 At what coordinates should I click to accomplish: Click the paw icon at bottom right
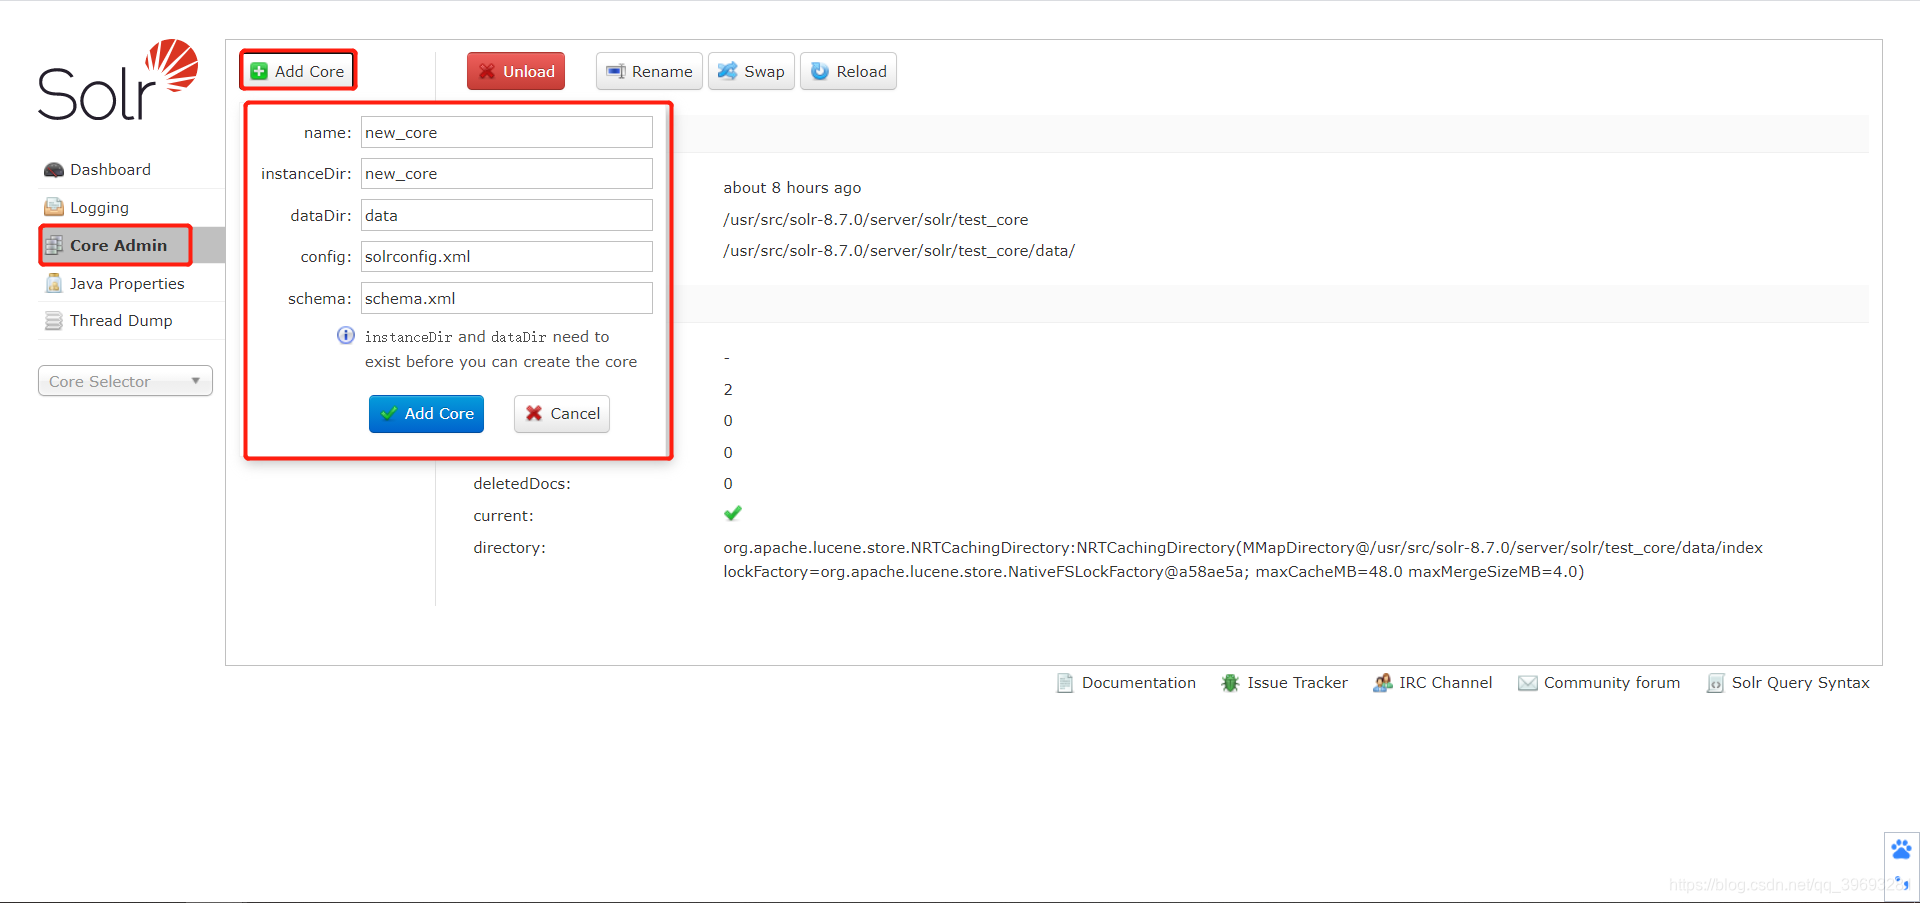point(1901,849)
